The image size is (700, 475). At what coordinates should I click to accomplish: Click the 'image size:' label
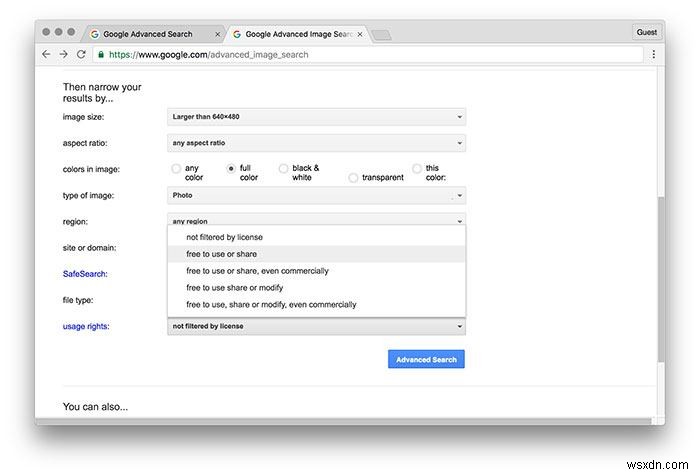83,117
